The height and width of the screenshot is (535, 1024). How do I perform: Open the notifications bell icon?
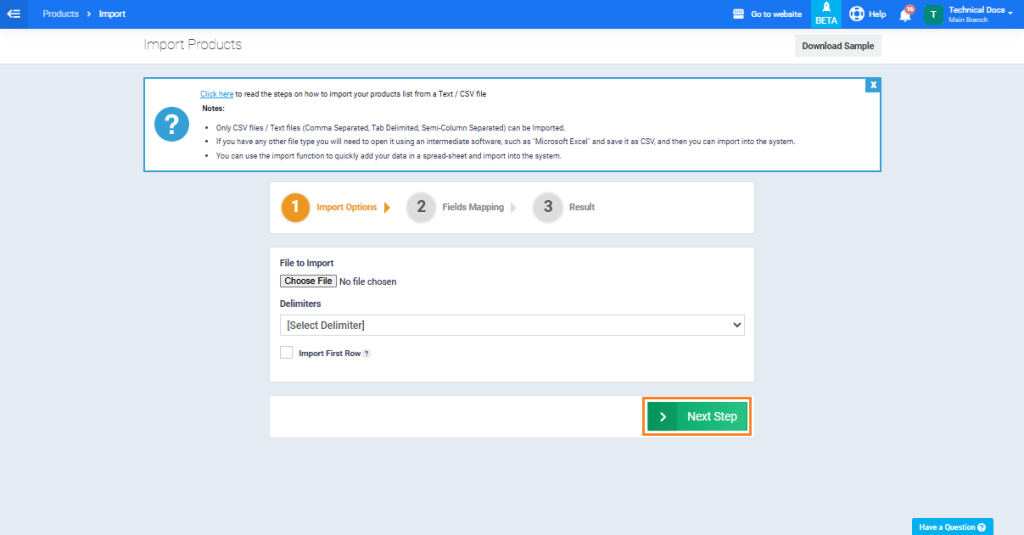pos(905,15)
